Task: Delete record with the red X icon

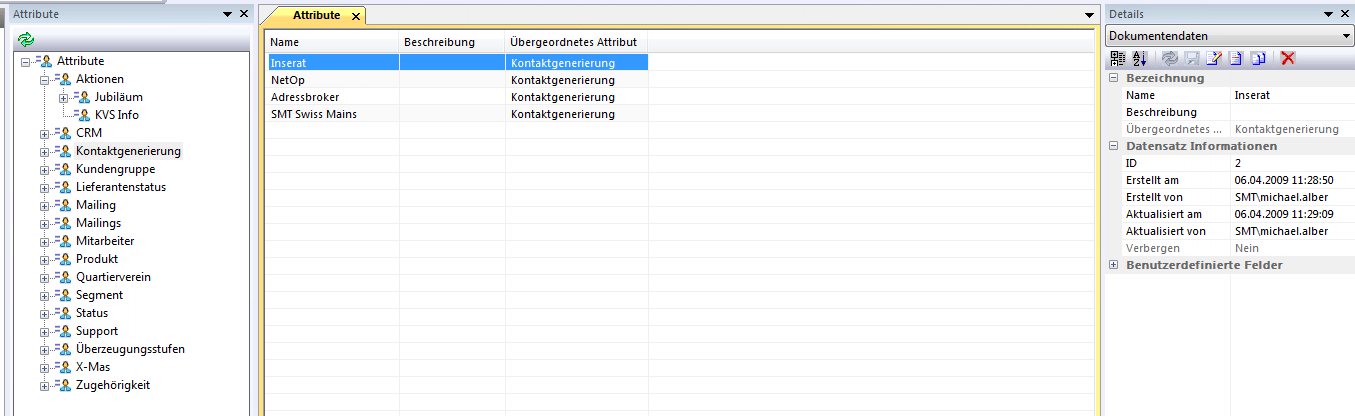Action: click(x=1288, y=58)
